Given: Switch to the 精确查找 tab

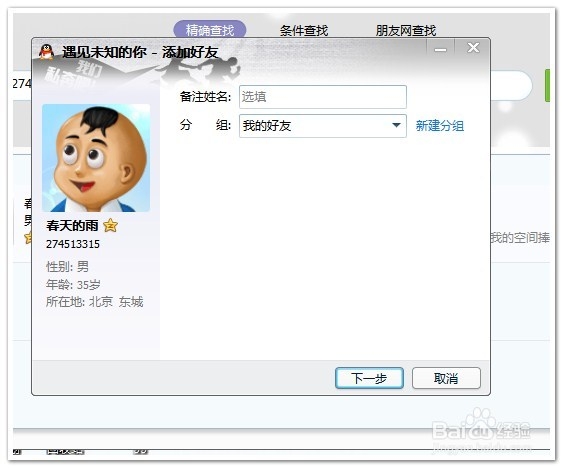Looking at the screenshot, I should point(210,30).
